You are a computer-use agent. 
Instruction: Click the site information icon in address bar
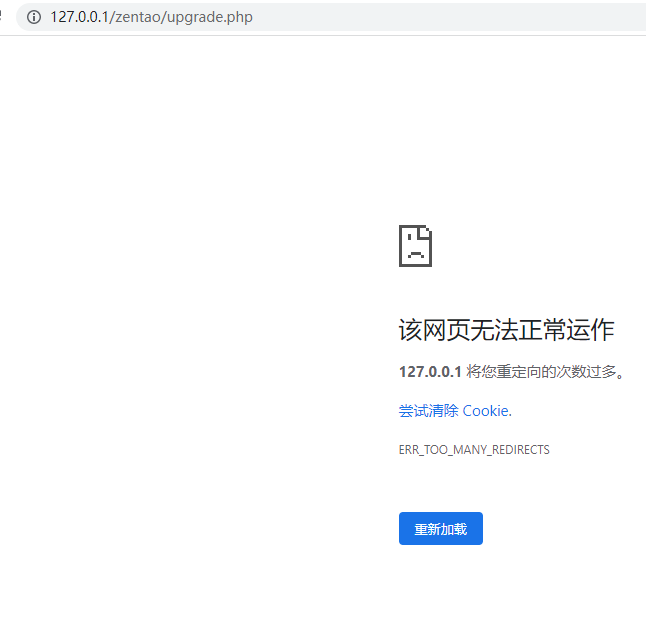point(34,17)
